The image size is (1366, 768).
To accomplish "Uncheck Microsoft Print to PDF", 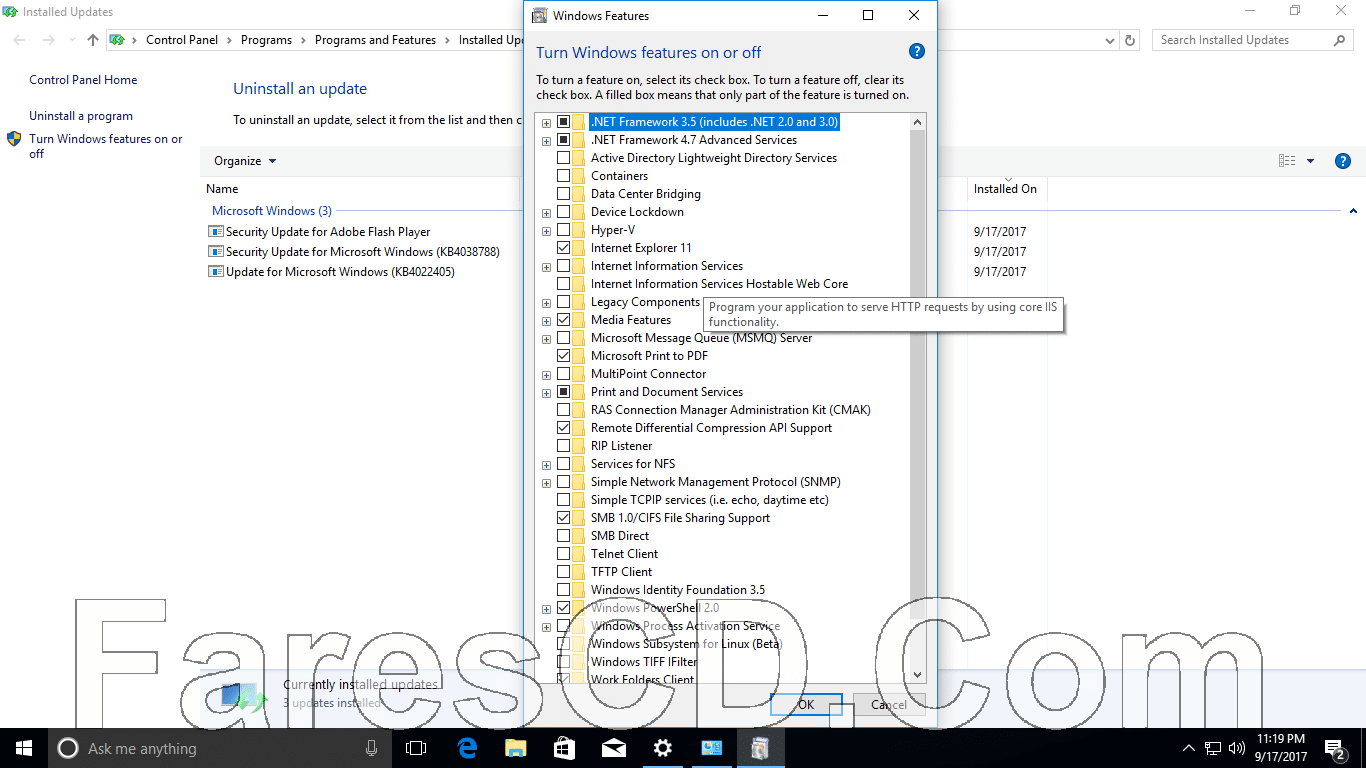I will pos(564,356).
